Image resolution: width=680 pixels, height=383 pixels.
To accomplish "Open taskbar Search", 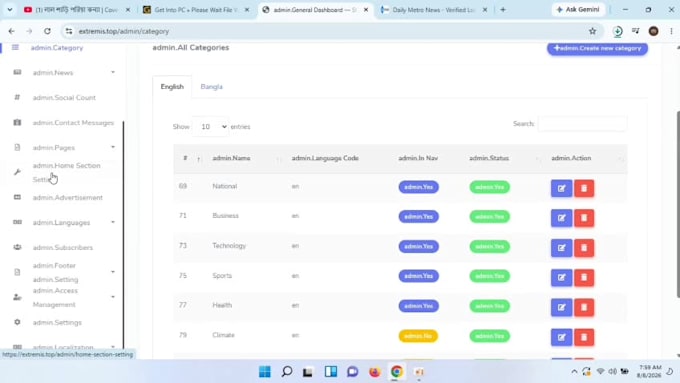I will (287, 372).
